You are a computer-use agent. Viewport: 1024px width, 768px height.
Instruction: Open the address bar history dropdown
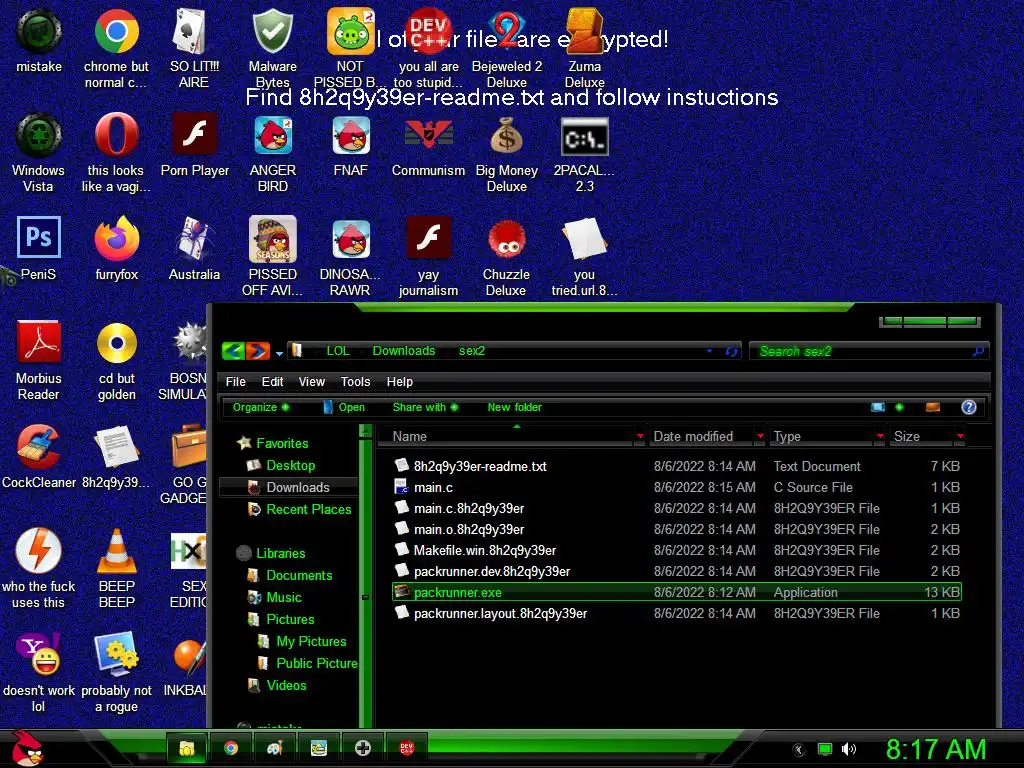click(x=710, y=351)
